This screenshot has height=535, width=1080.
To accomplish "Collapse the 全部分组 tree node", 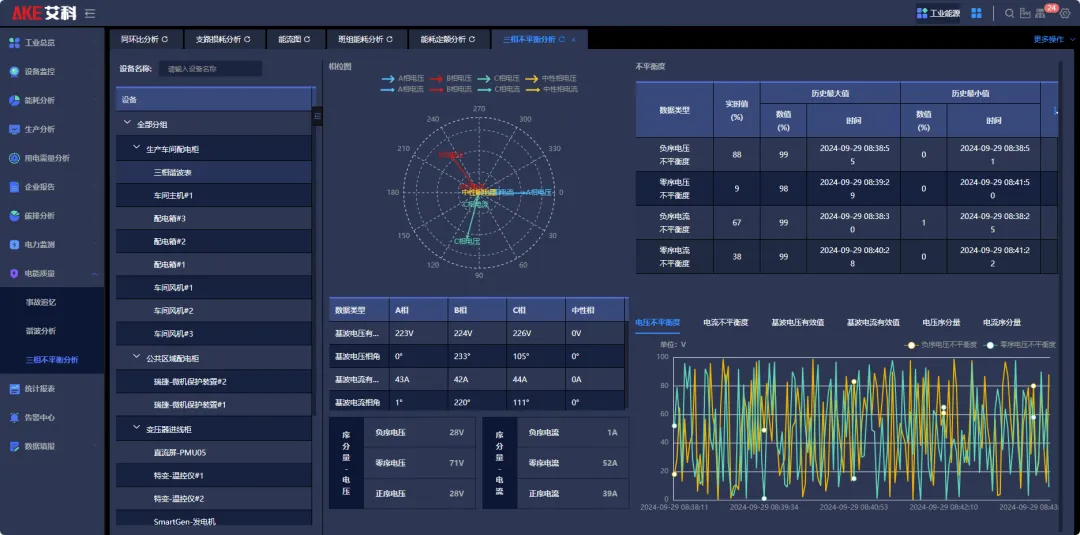I will [x=127, y=124].
